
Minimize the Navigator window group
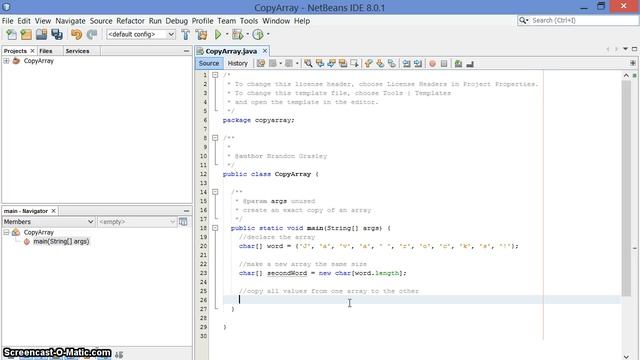(187, 211)
